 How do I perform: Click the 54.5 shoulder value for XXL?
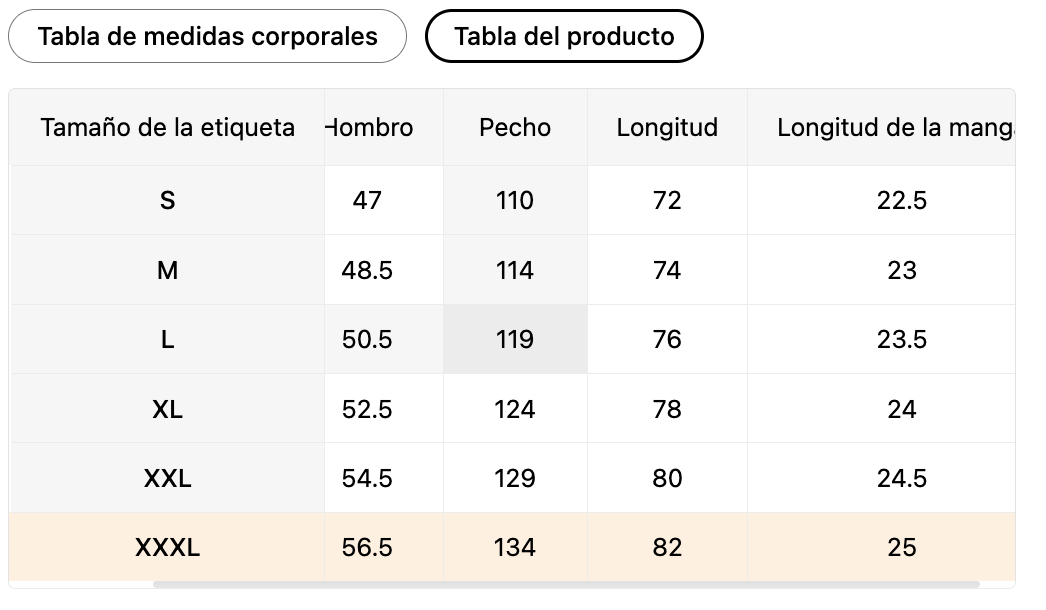click(367, 479)
